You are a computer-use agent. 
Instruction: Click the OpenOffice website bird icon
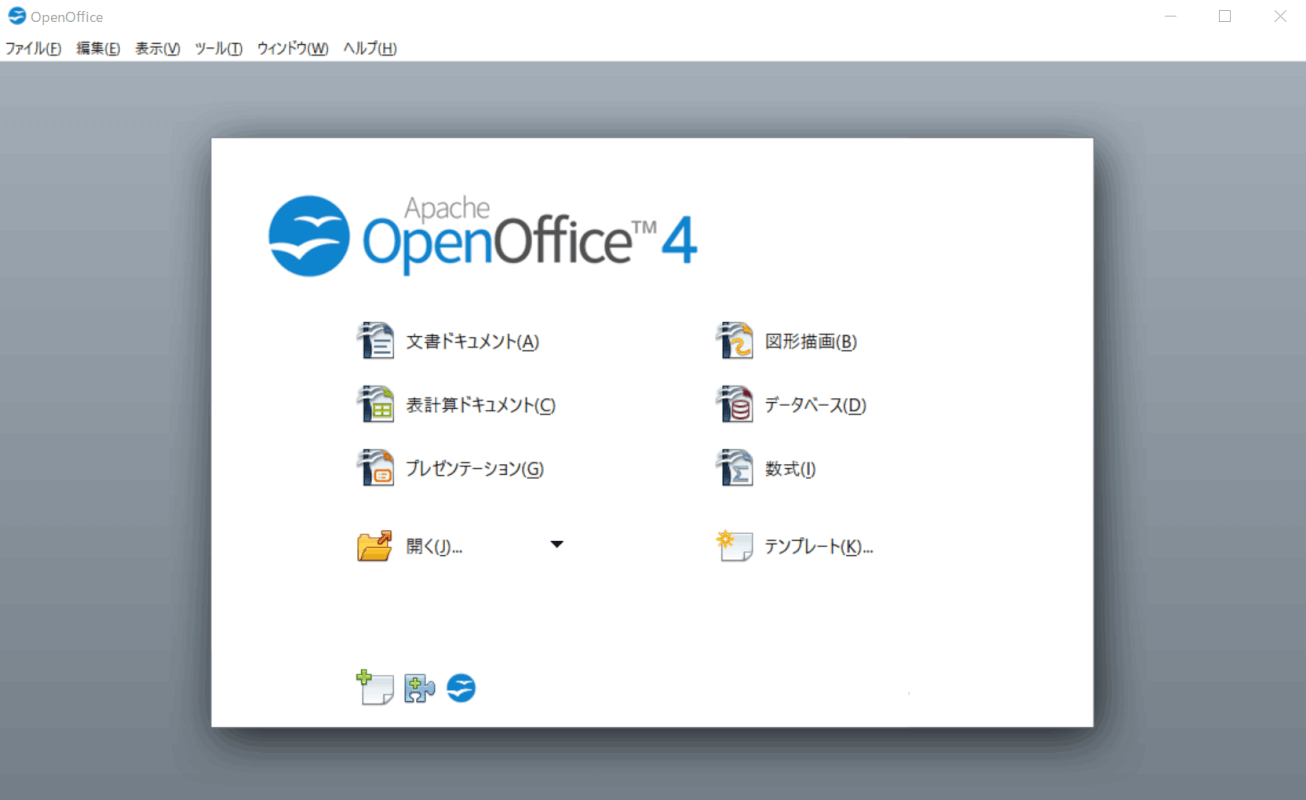[x=461, y=688]
